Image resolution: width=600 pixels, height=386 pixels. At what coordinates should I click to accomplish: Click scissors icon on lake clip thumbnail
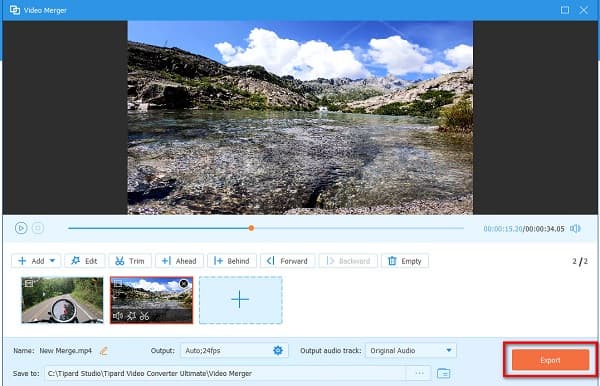click(x=144, y=316)
